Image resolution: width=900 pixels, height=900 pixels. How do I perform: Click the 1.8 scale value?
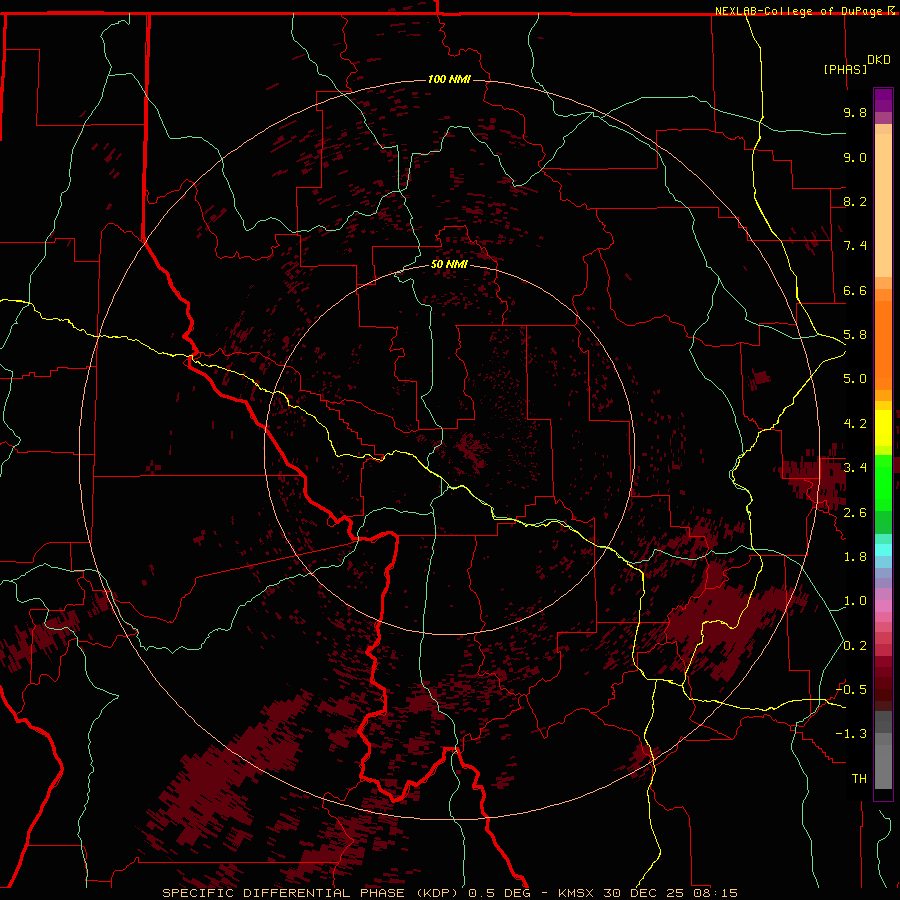click(x=855, y=557)
